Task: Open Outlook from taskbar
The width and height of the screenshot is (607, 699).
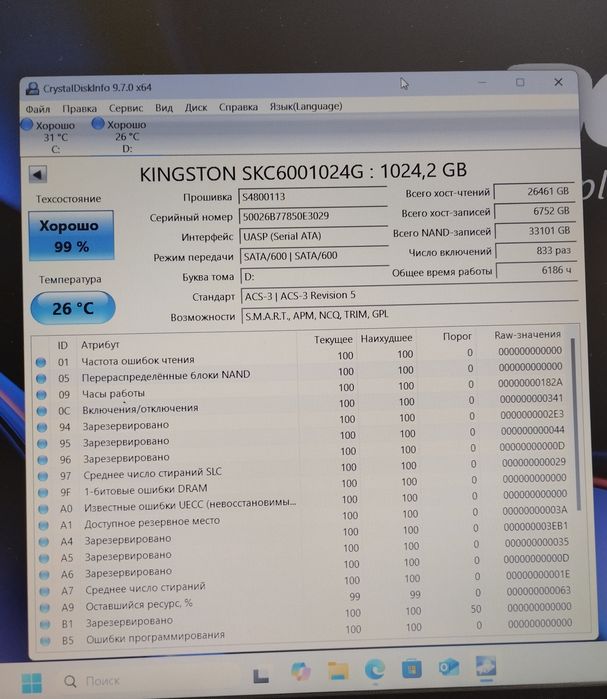Action: [448, 668]
